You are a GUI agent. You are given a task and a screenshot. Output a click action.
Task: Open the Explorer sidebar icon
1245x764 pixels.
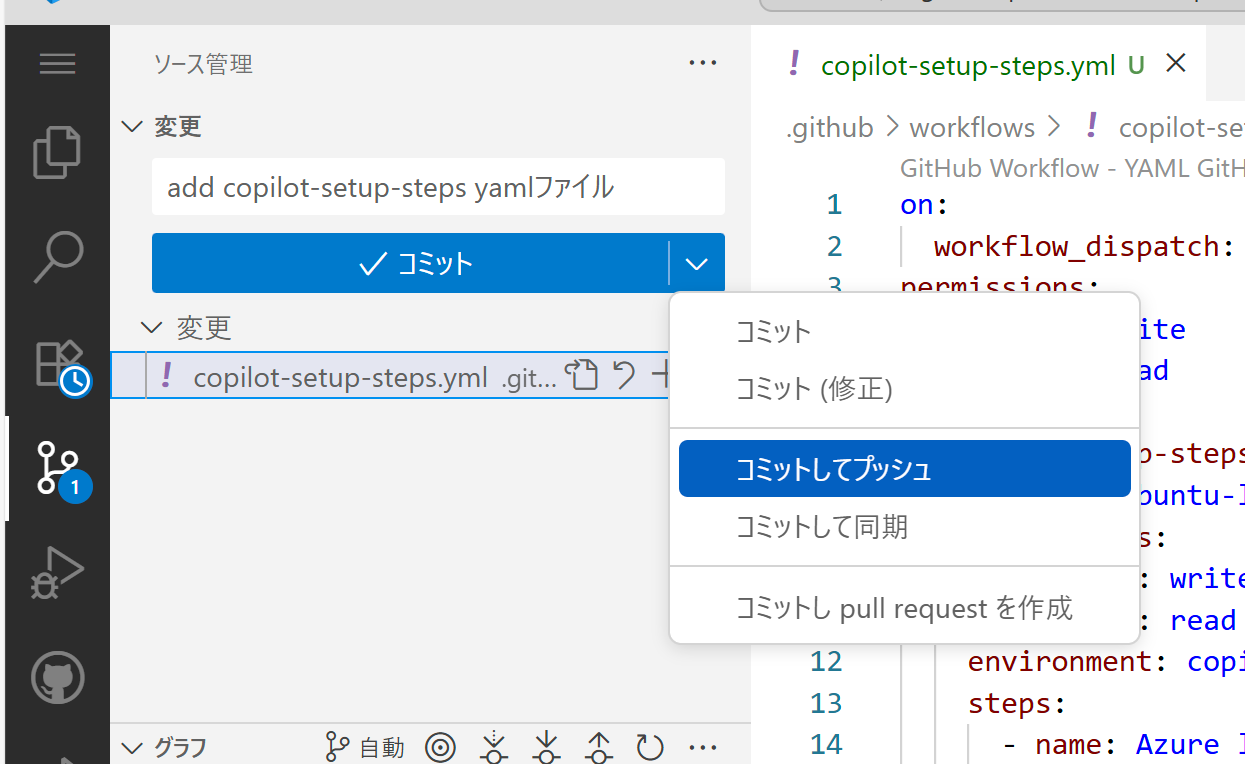click(57, 152)
